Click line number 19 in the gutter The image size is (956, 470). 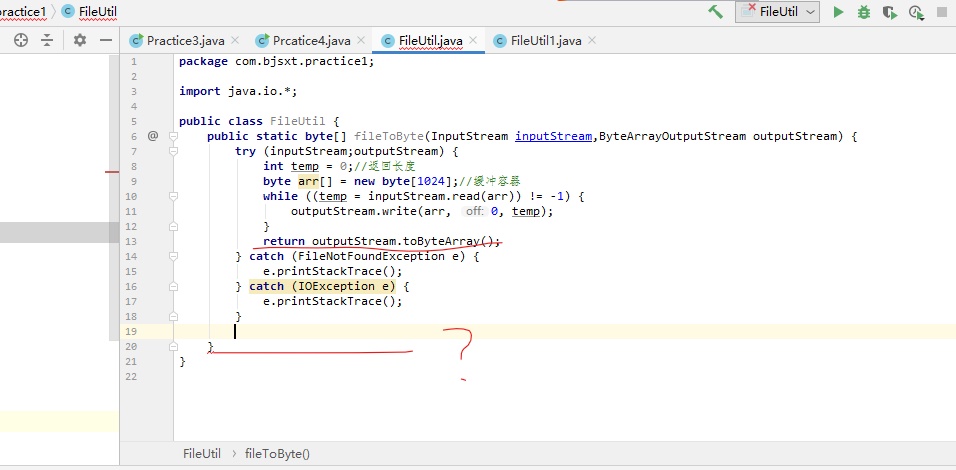(130, 331)
